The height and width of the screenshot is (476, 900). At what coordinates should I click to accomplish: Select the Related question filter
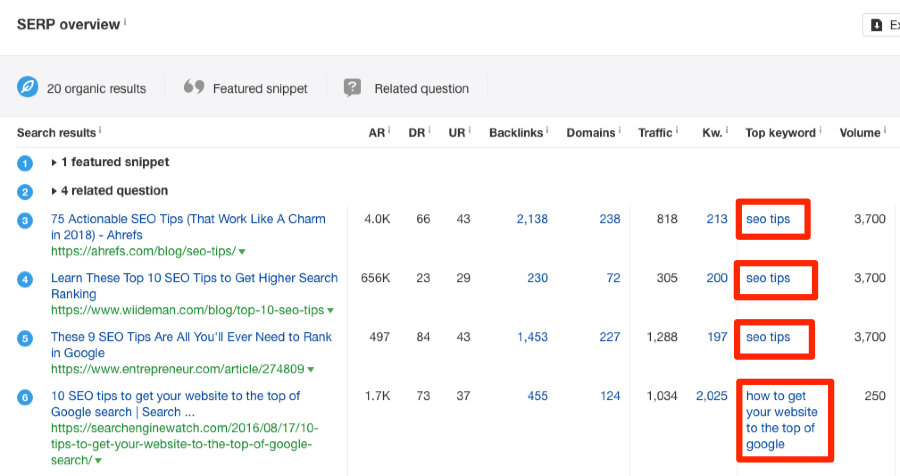tap(406, 88)
